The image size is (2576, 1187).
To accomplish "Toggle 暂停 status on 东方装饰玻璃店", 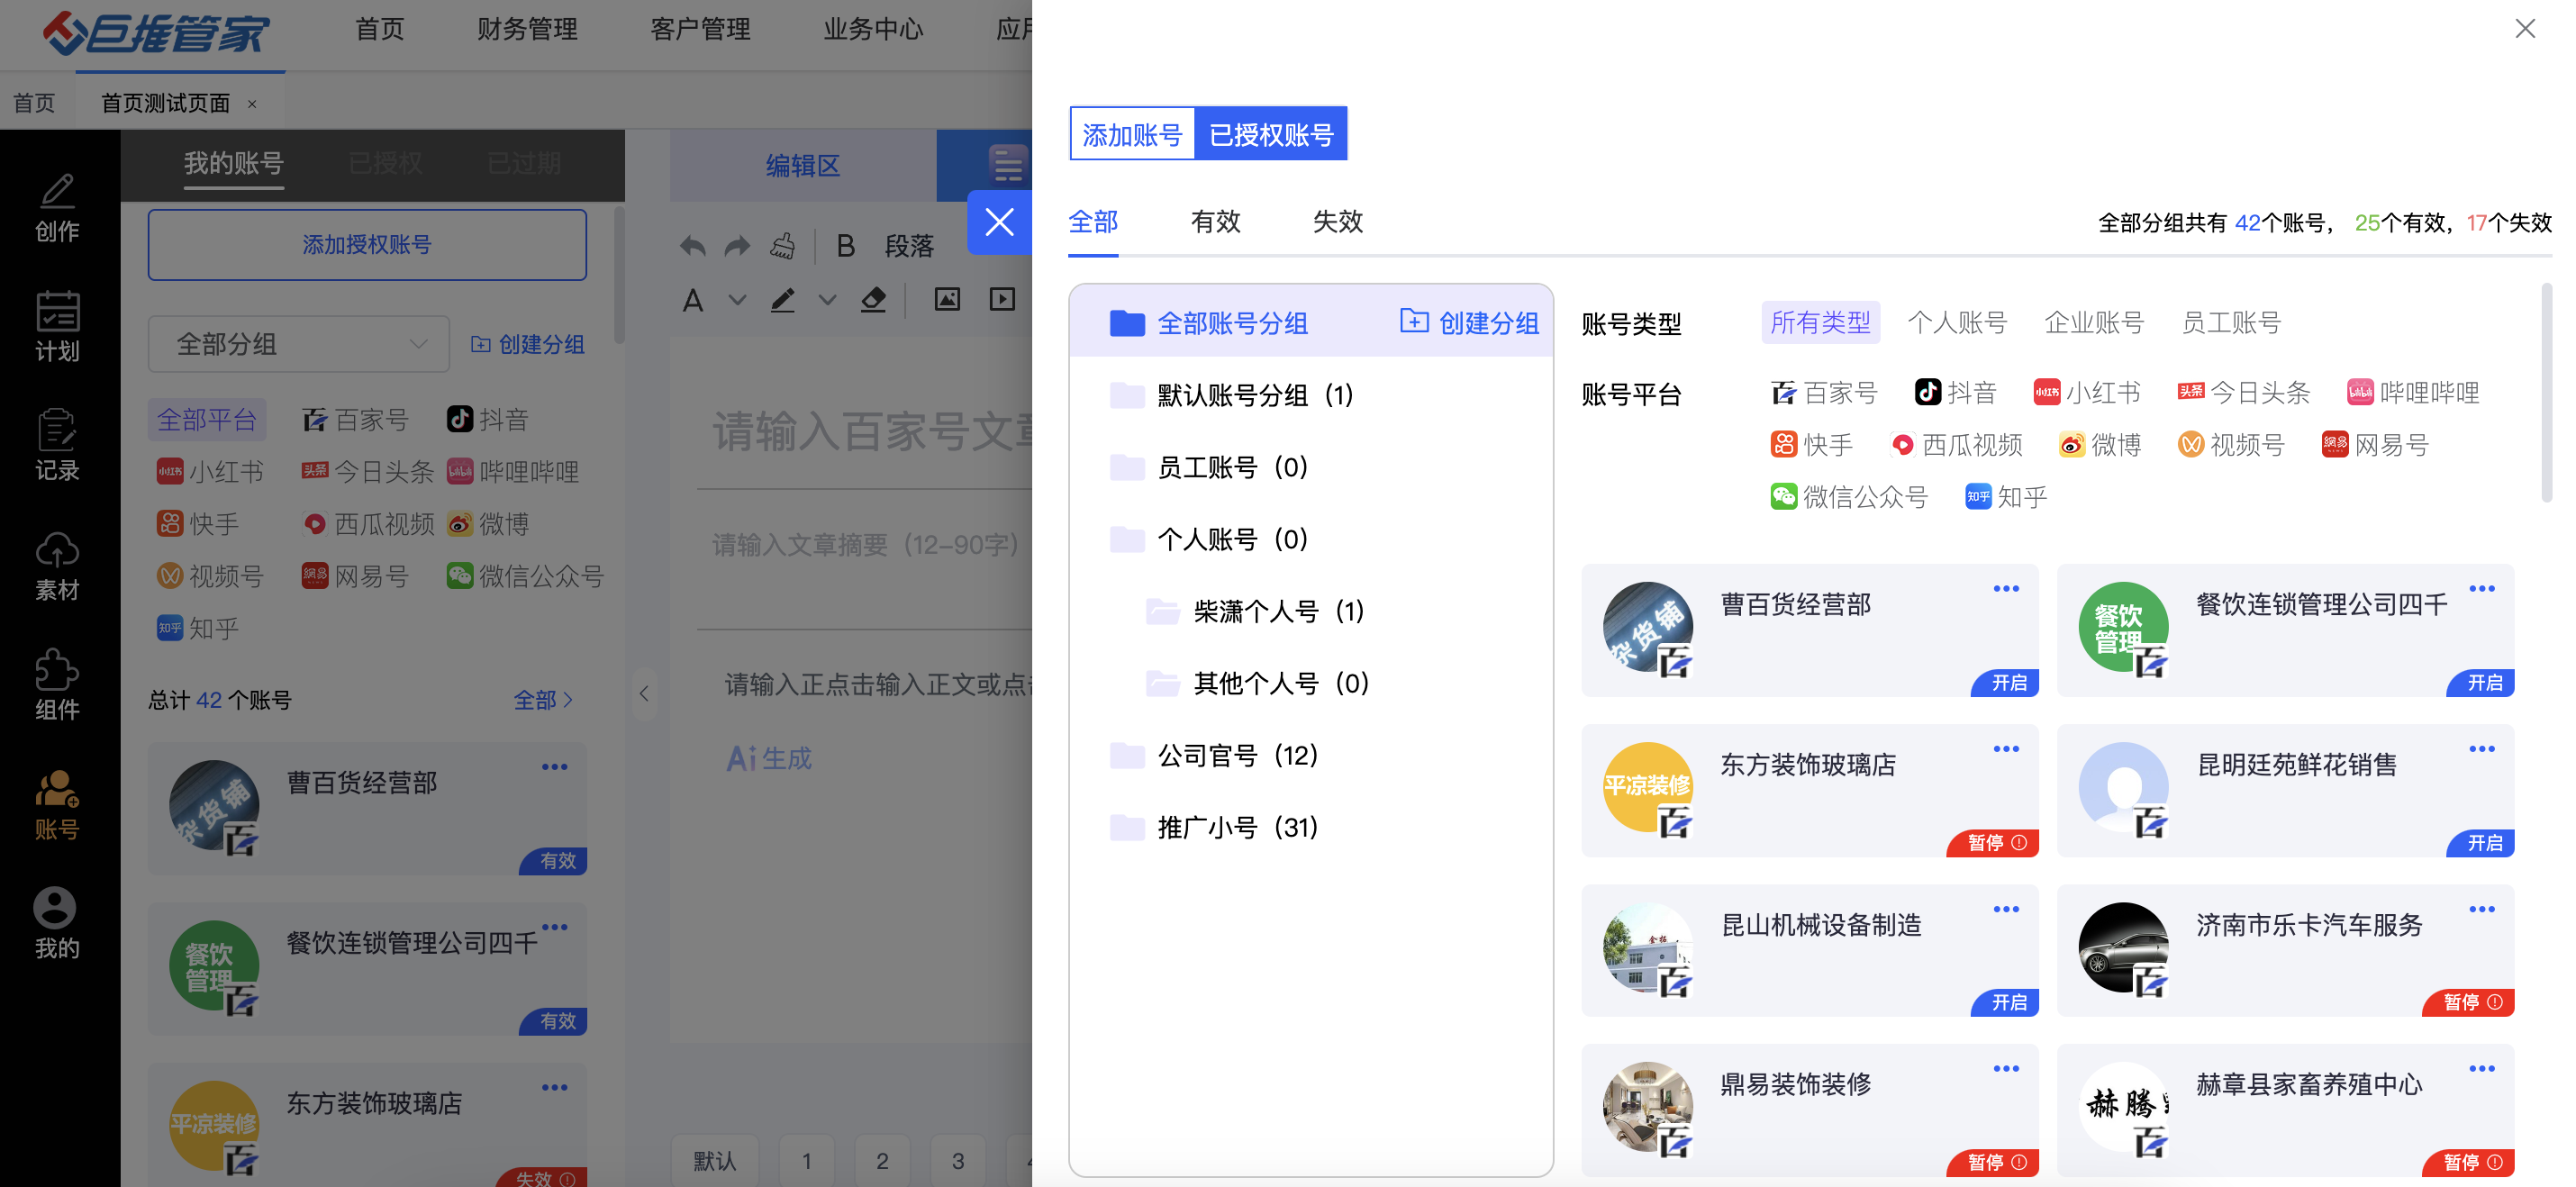I will pyautogui.click(x=1995, y=842).
